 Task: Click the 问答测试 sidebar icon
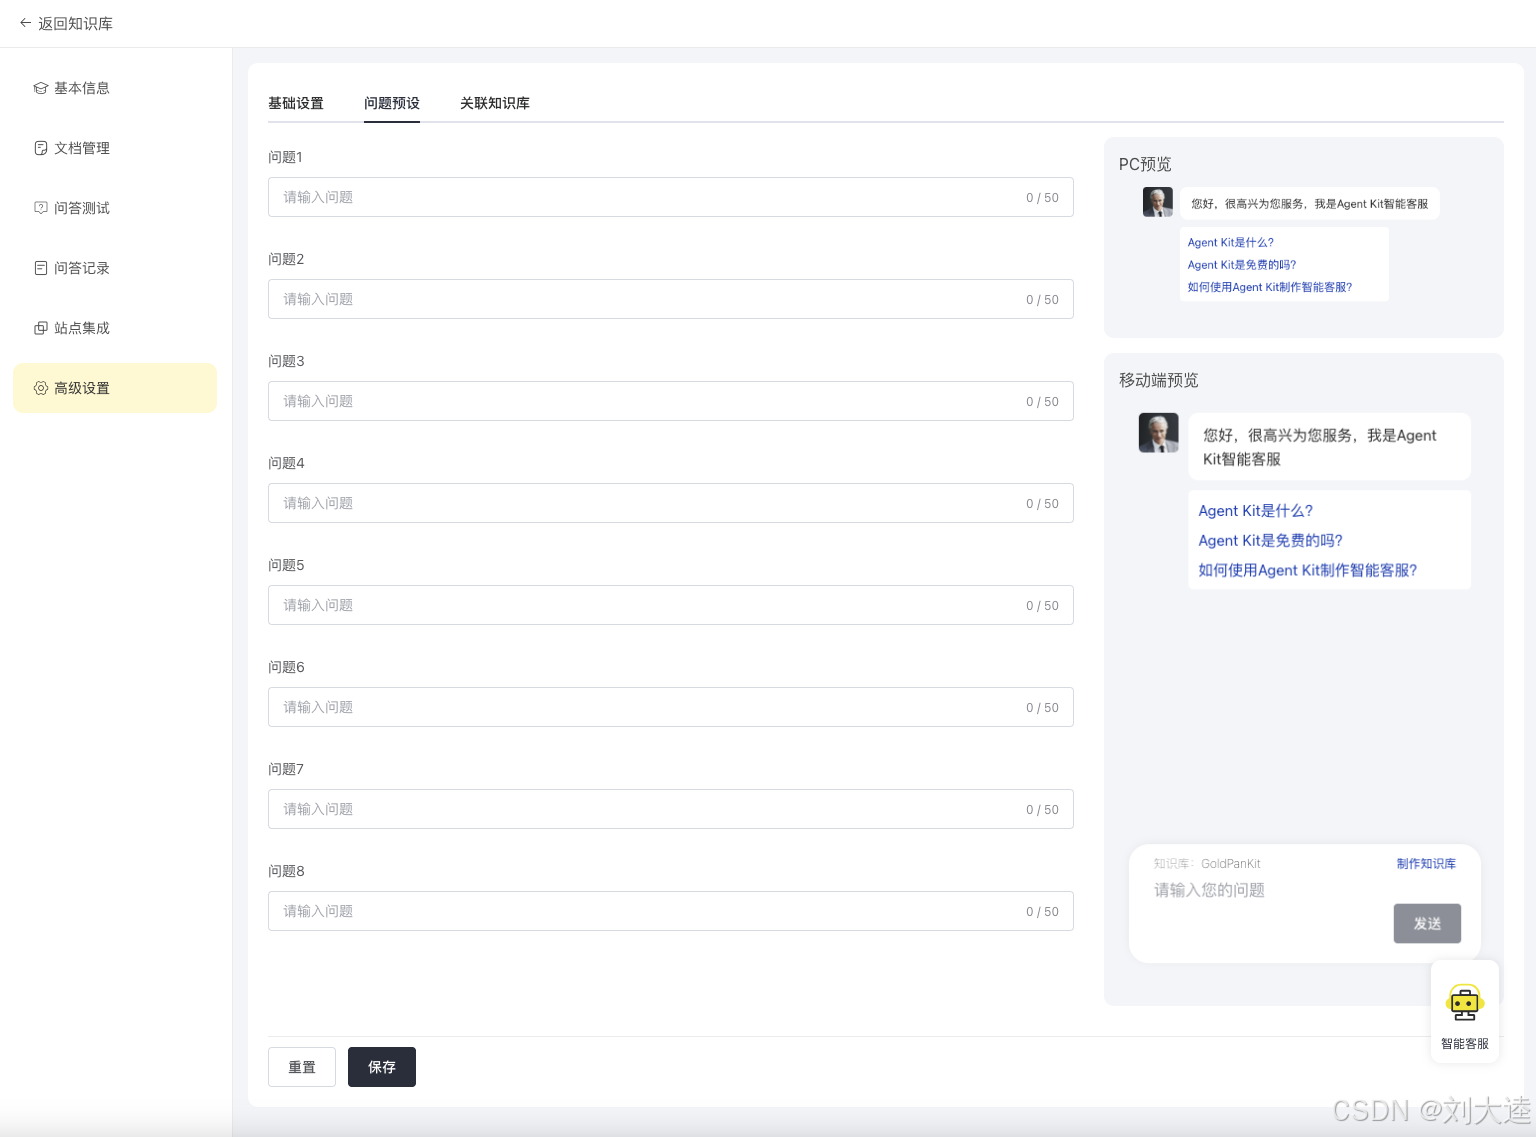click(41, 208)
